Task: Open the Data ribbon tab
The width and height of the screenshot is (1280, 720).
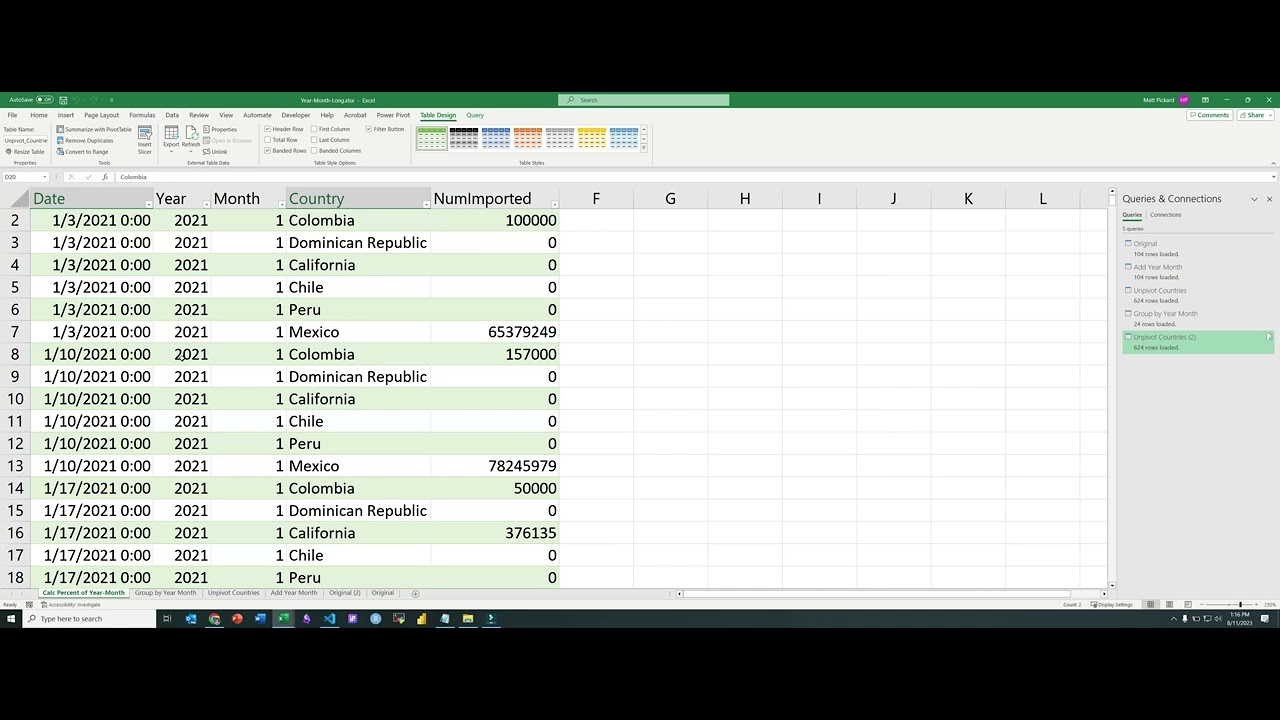Action: (172, 115)
